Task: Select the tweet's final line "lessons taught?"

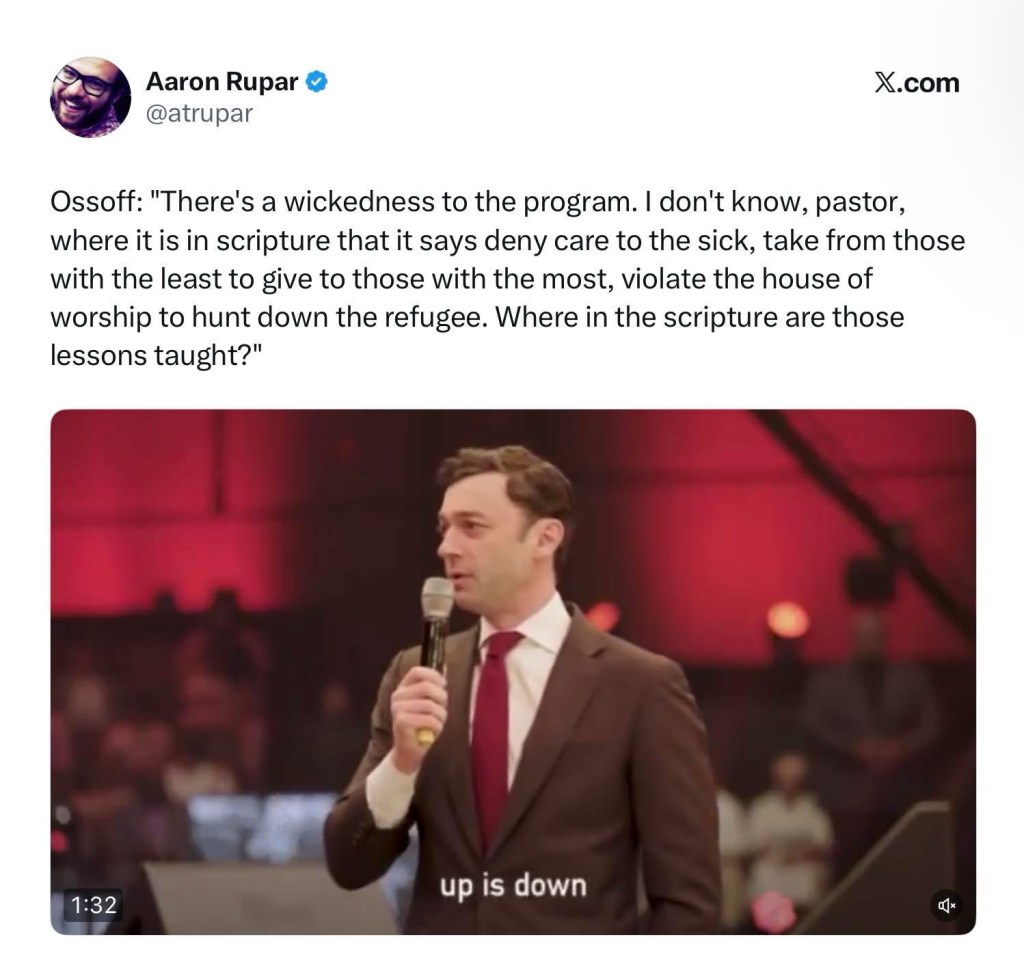Action: point(149,357)
